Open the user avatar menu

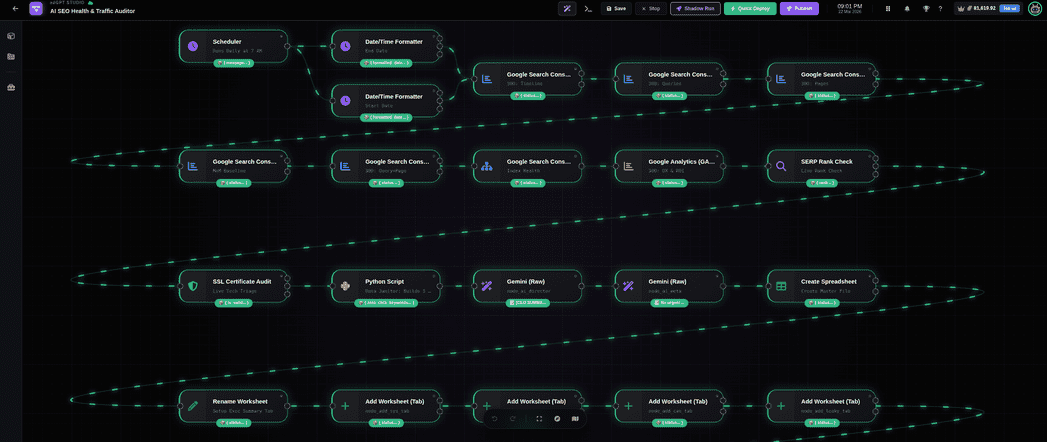1035,8
